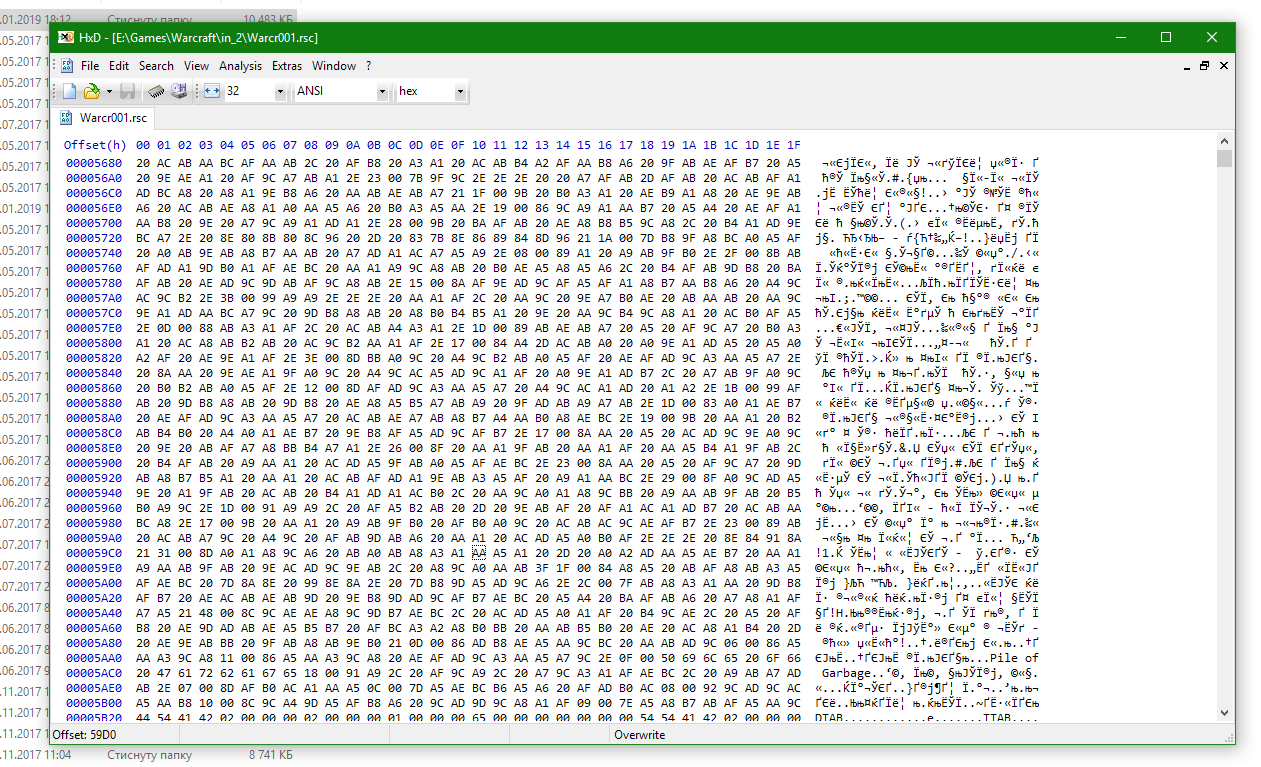Click the scrollbar up arrow

(1223, 141)
